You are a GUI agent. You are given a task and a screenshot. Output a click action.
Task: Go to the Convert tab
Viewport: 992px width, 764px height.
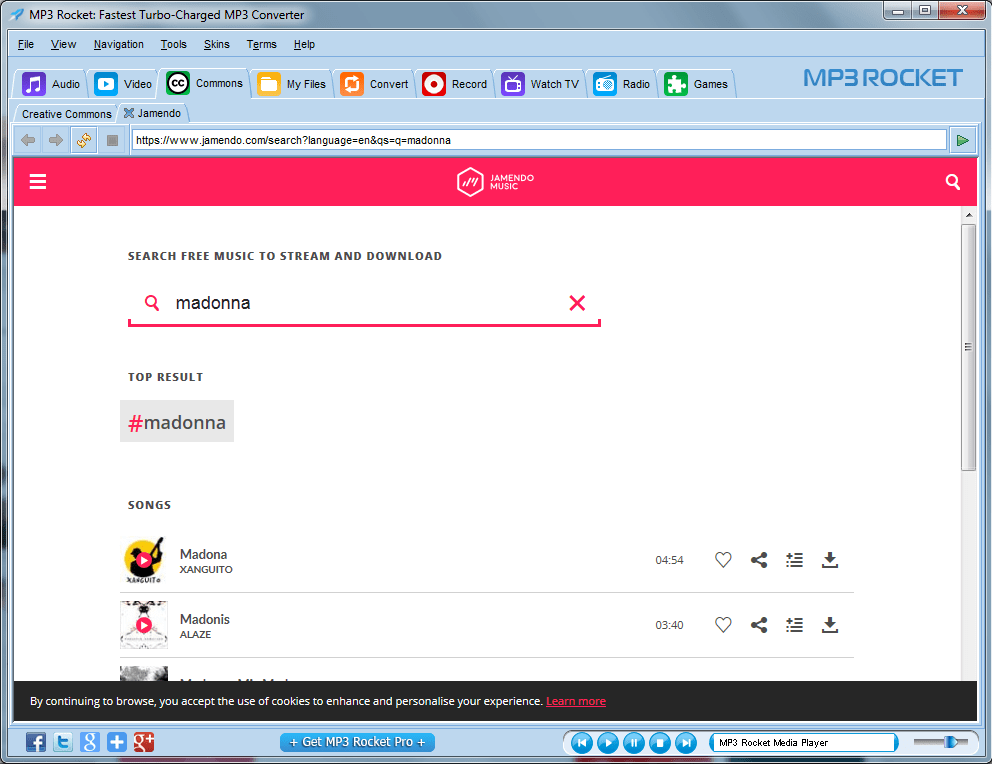374,84
